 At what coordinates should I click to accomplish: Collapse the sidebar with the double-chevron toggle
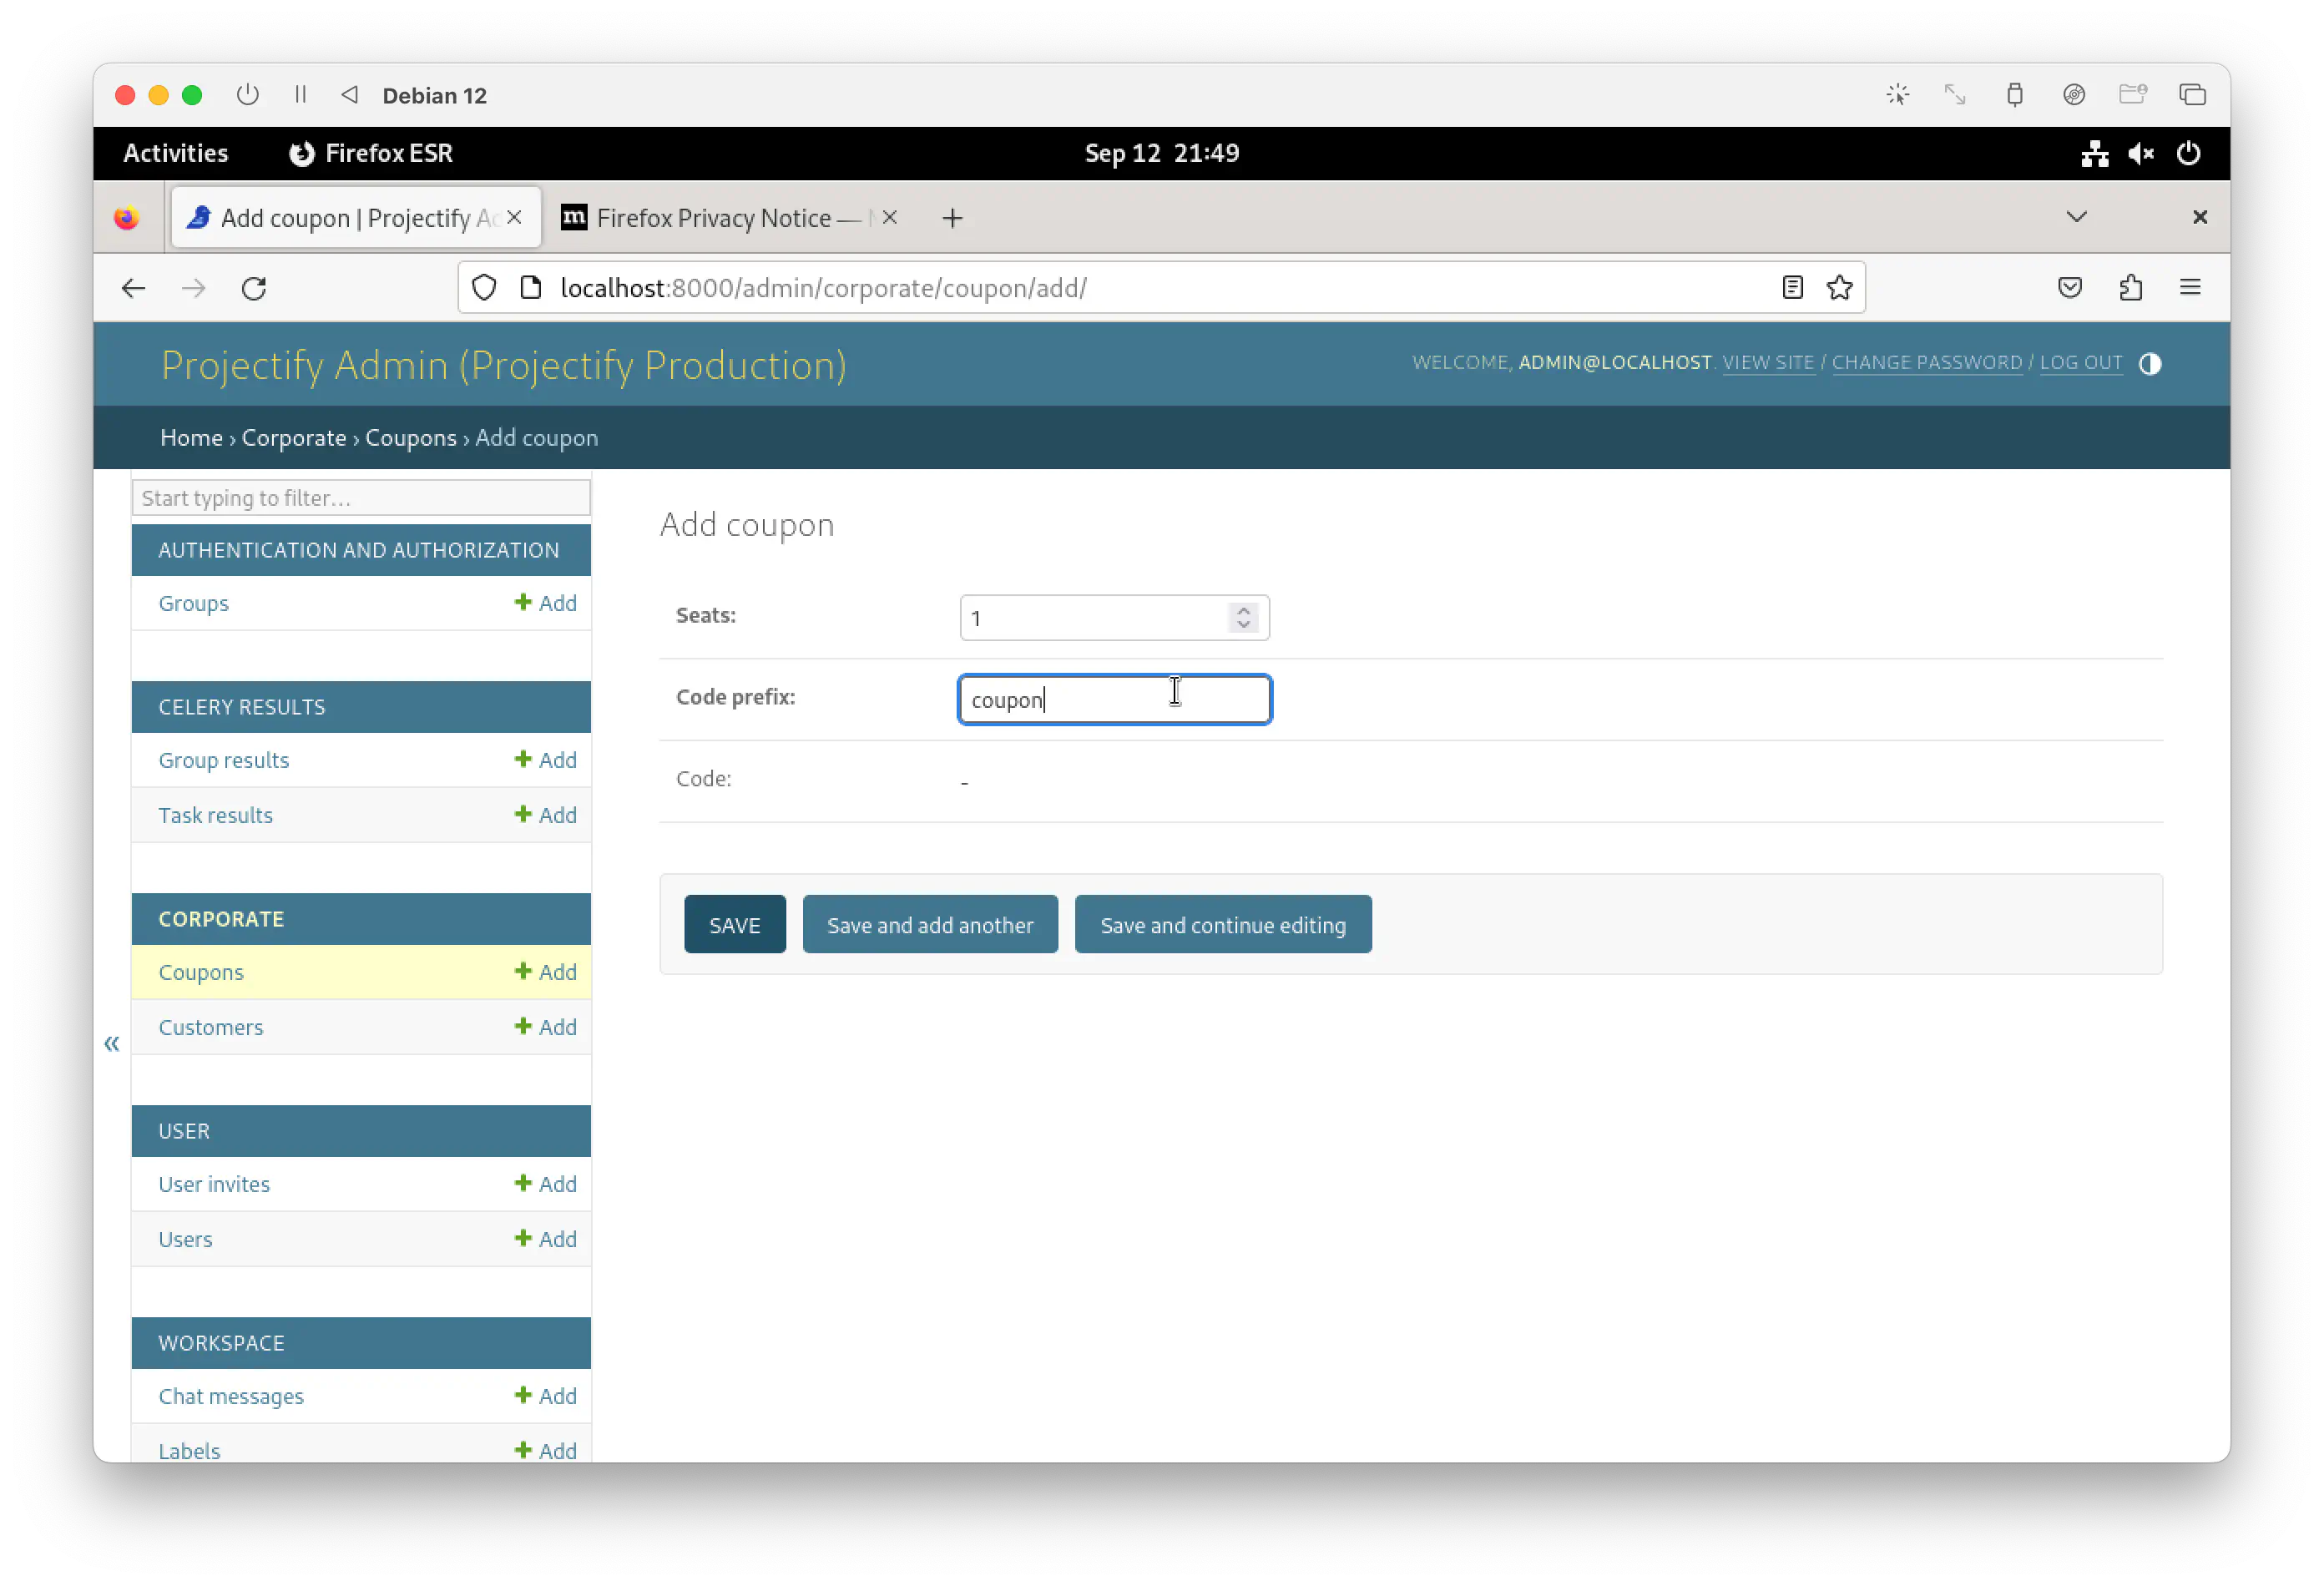click(111, 1044)
